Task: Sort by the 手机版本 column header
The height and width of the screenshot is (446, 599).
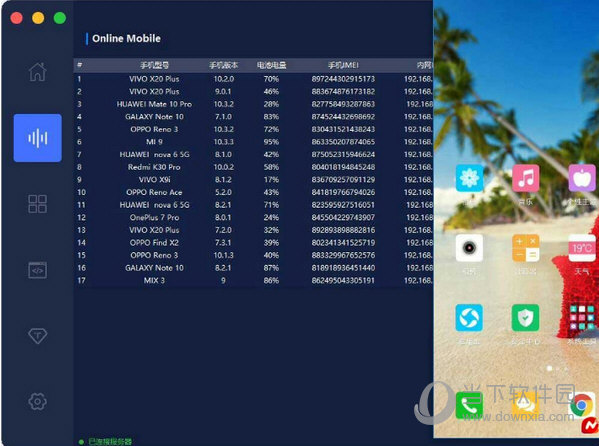Action: point(223,65)
